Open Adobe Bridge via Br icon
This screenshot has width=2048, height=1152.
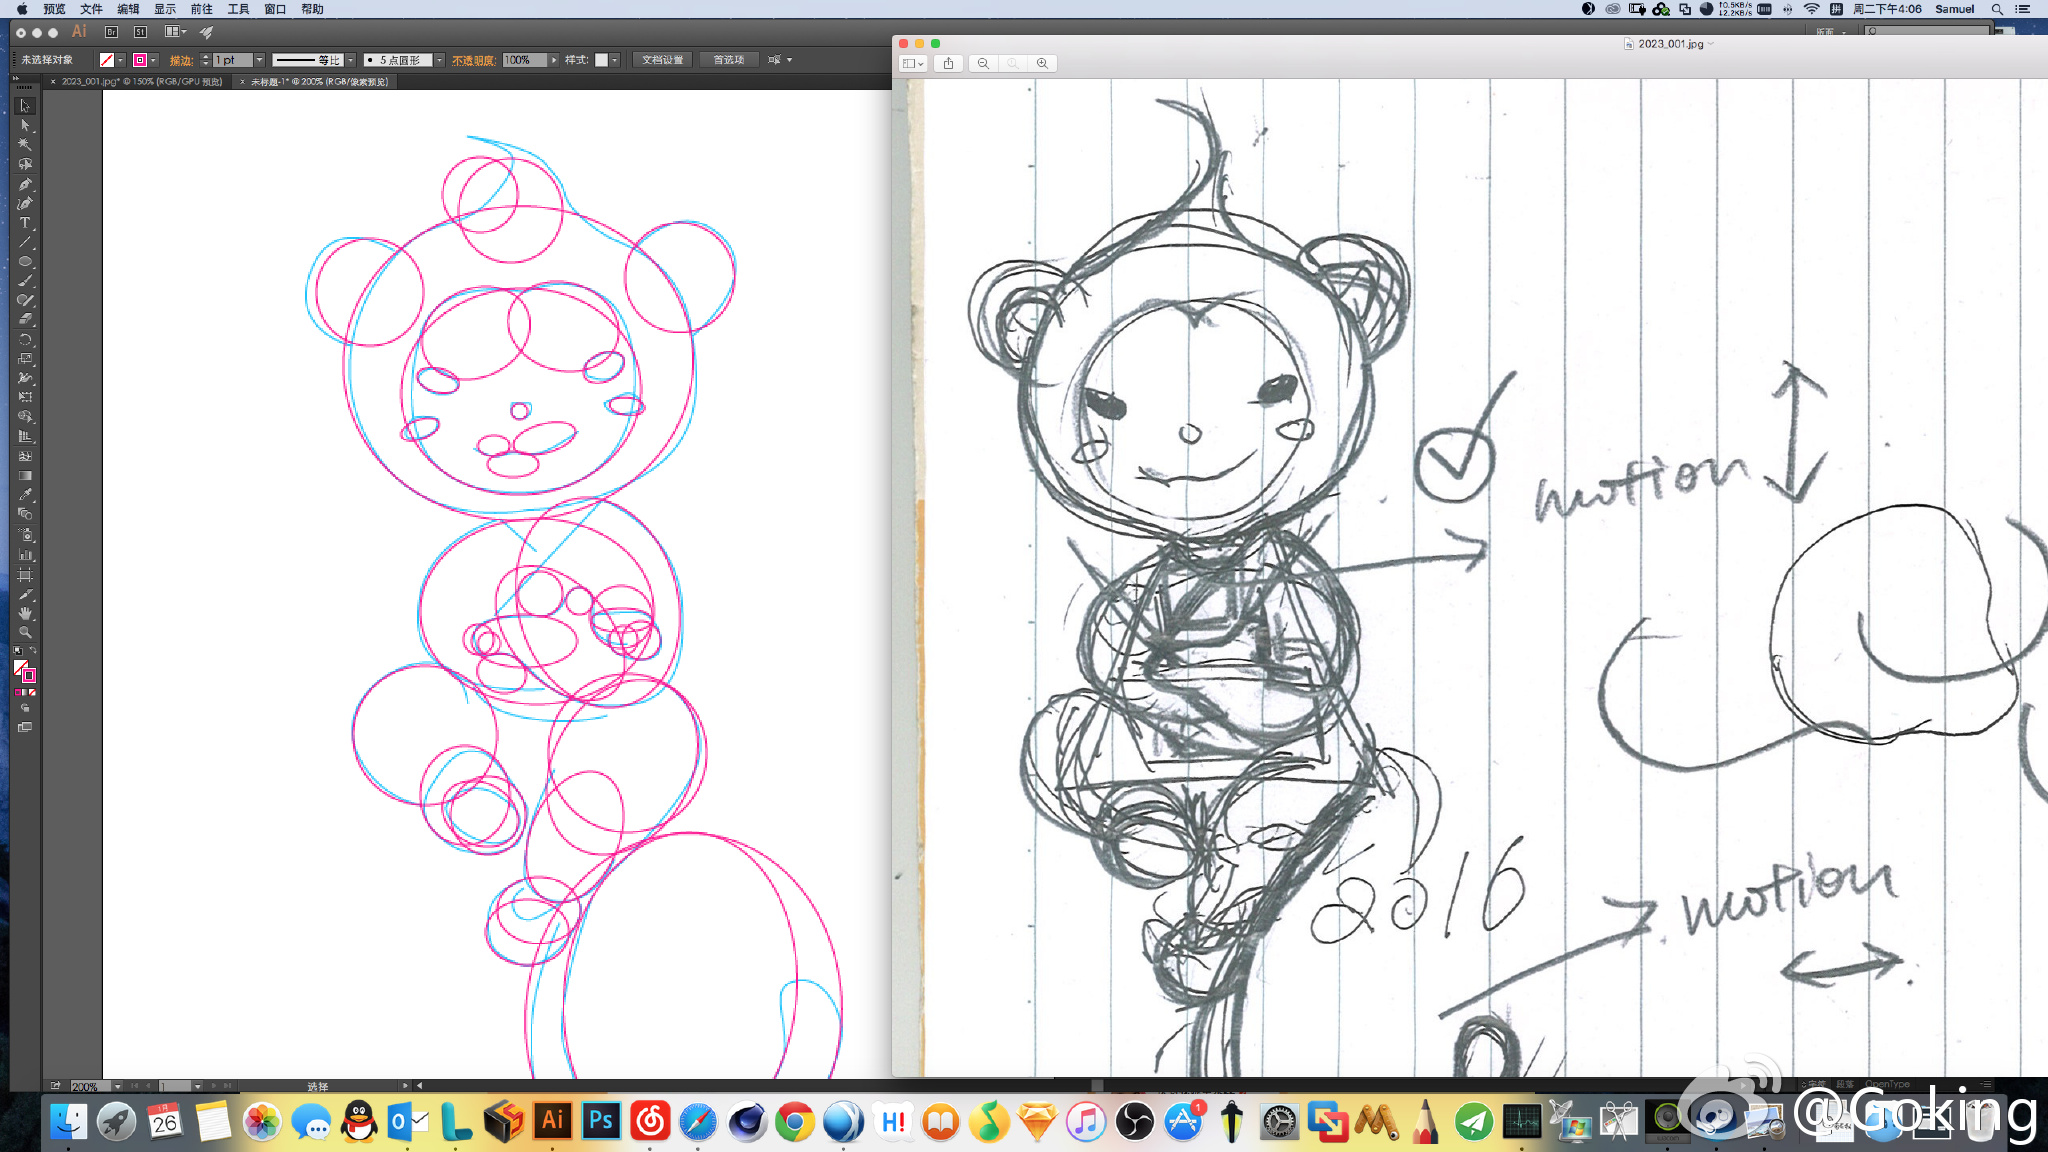pyautogui.click(x=112, y=32)
